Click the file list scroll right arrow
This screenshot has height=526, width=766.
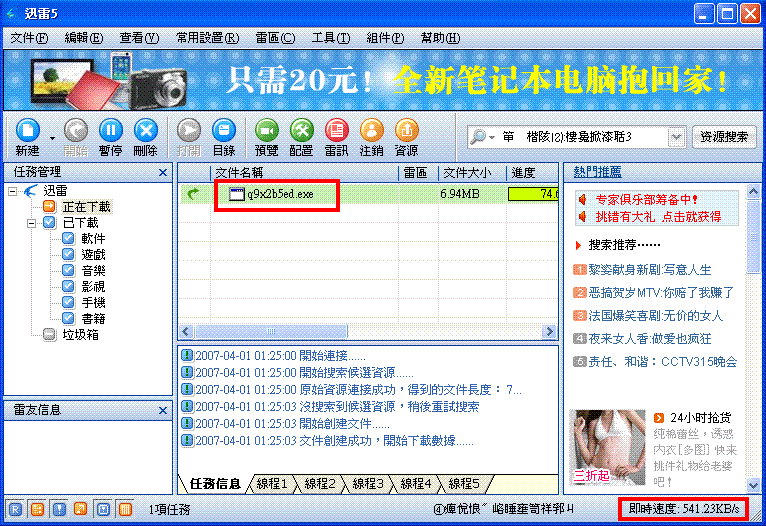550,332
